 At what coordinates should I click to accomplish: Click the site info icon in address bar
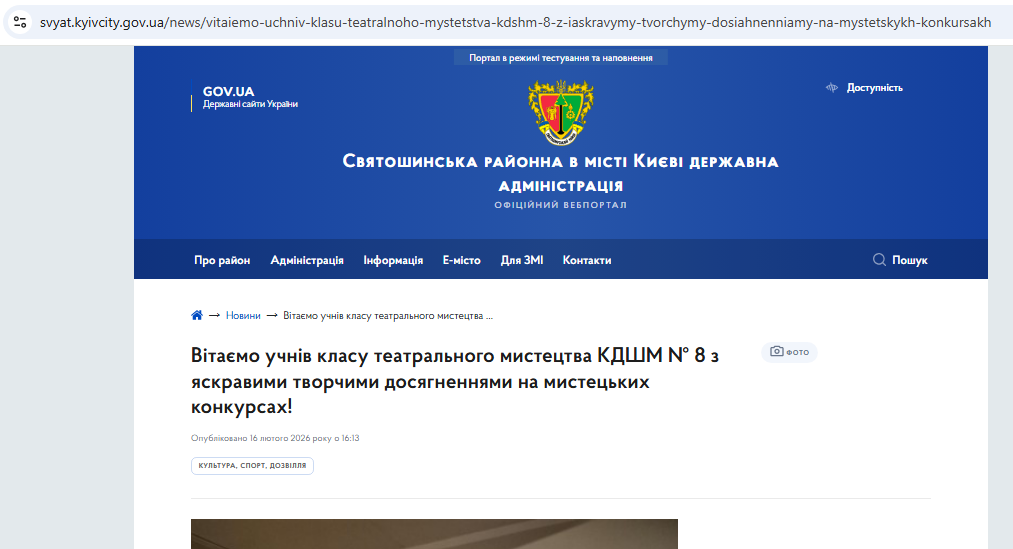tap(20, 22)
